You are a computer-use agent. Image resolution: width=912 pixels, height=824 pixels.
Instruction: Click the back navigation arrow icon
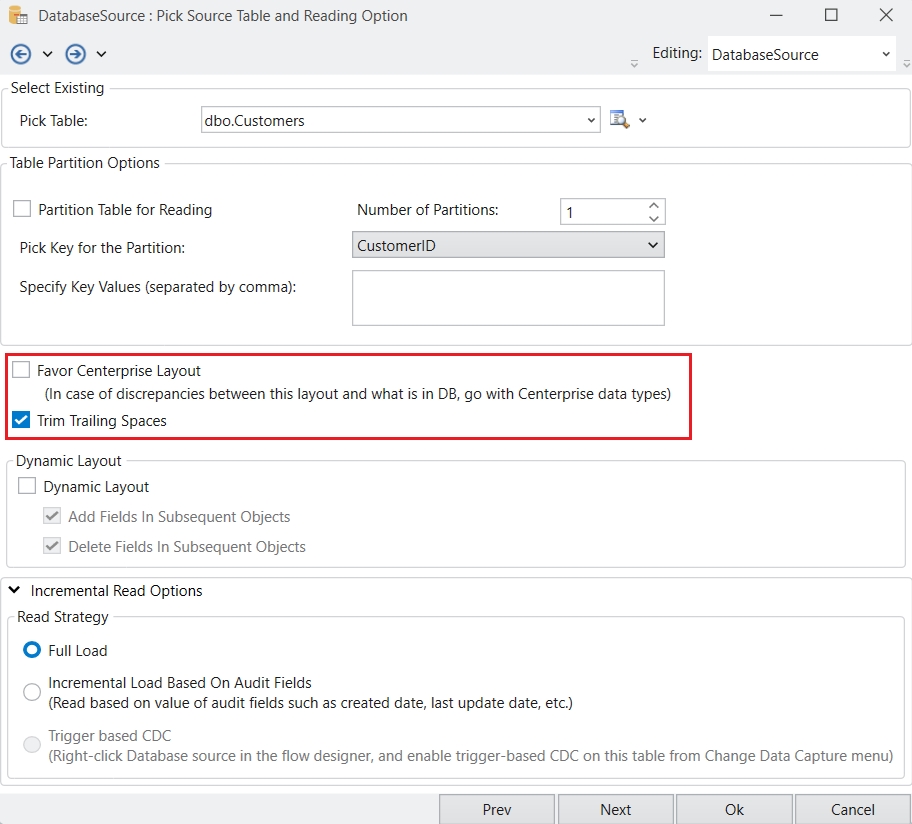click(21, 54)
